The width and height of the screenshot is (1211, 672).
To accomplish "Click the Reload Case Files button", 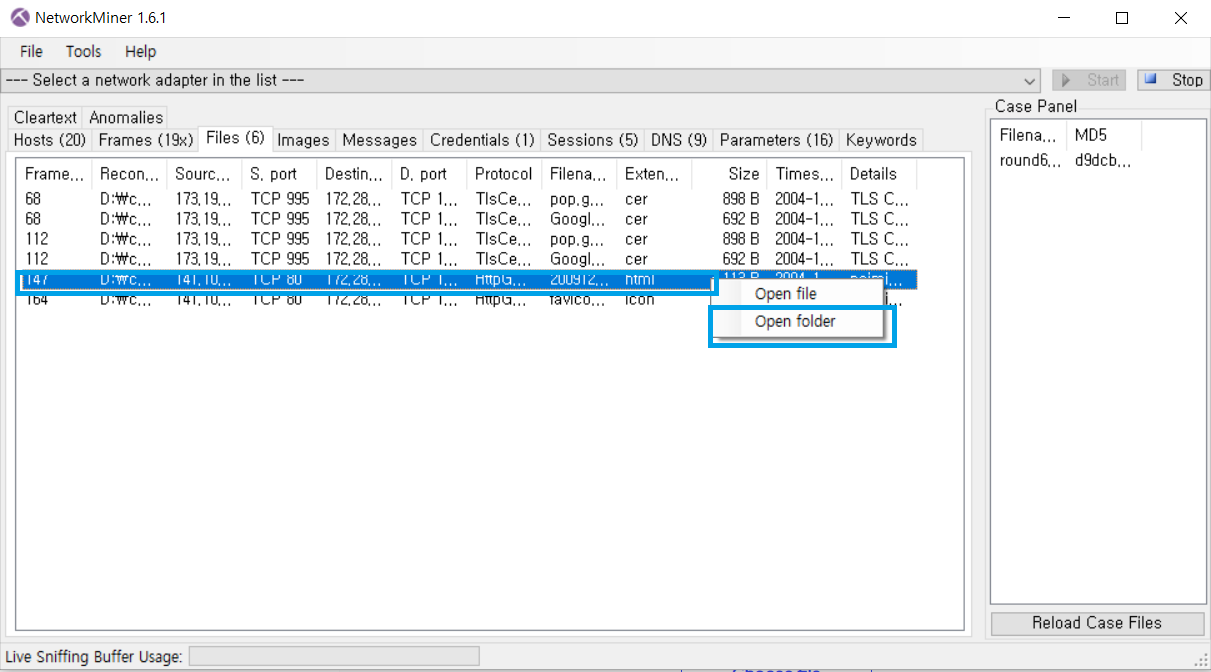I will (x=1097, y=623).
